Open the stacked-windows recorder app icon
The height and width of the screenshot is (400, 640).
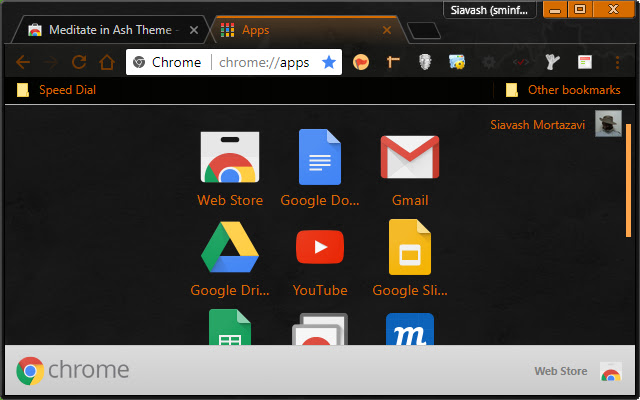point(320,329)
